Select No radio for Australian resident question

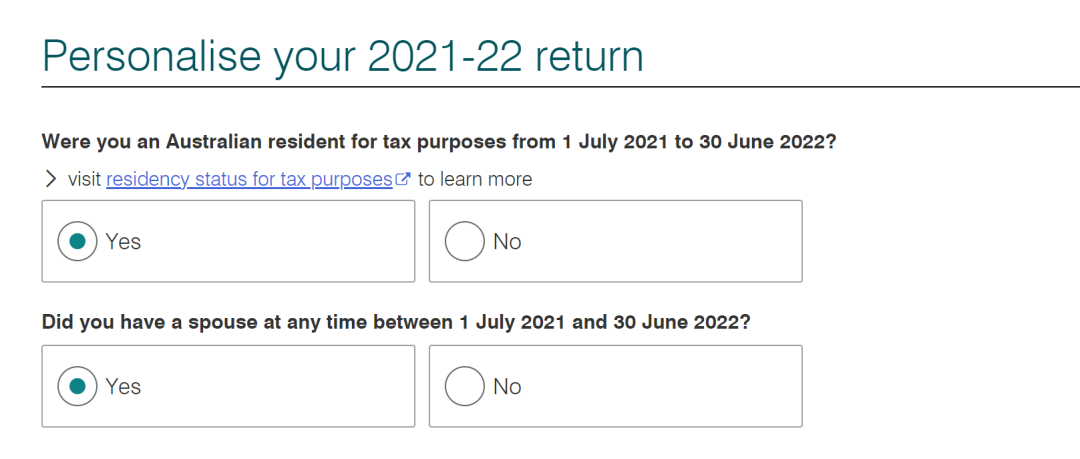(465, 241)
